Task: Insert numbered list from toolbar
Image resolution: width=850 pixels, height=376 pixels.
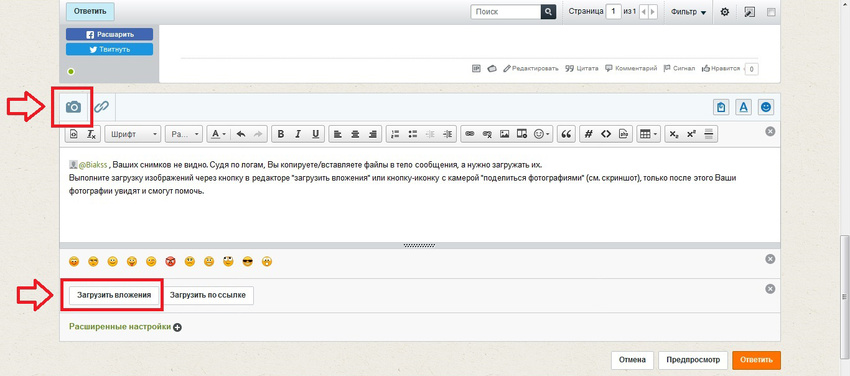Action: point(395,134)
